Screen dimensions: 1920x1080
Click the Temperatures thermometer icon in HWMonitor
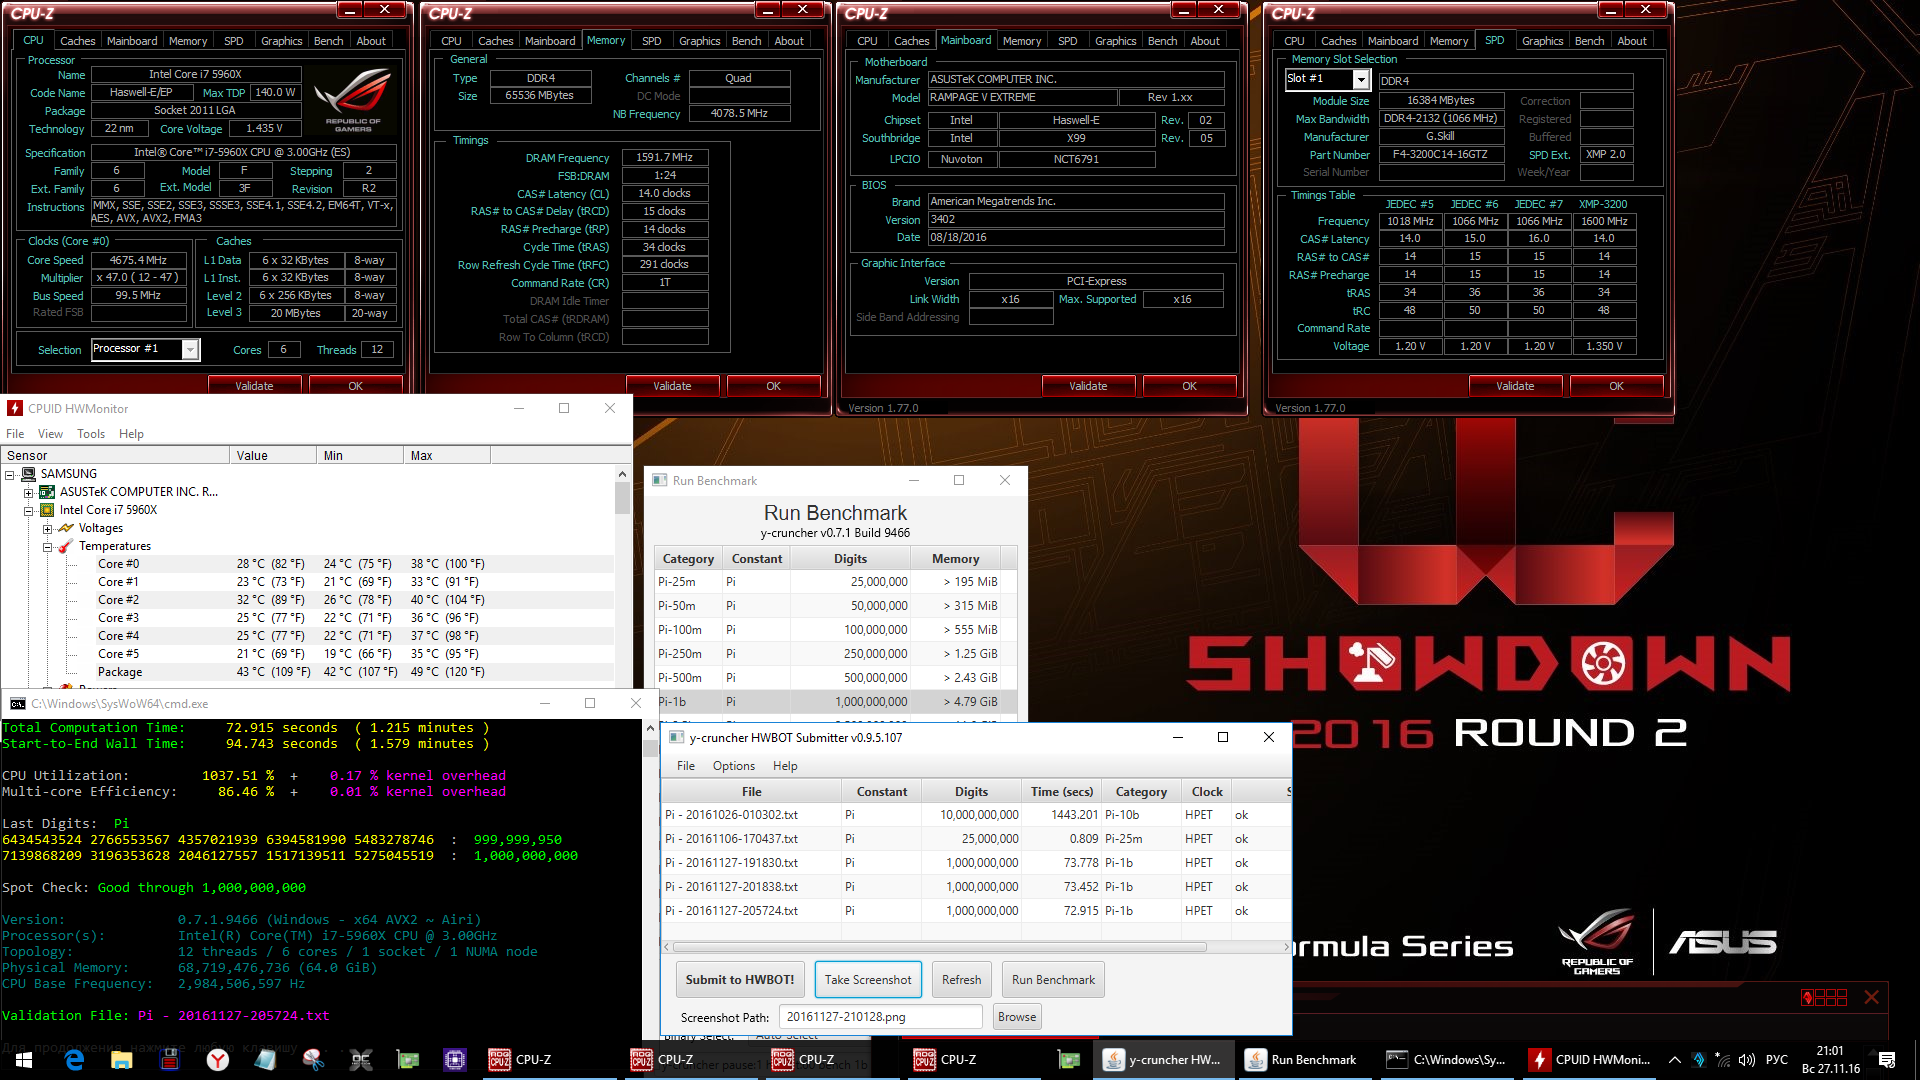(66, 546)
